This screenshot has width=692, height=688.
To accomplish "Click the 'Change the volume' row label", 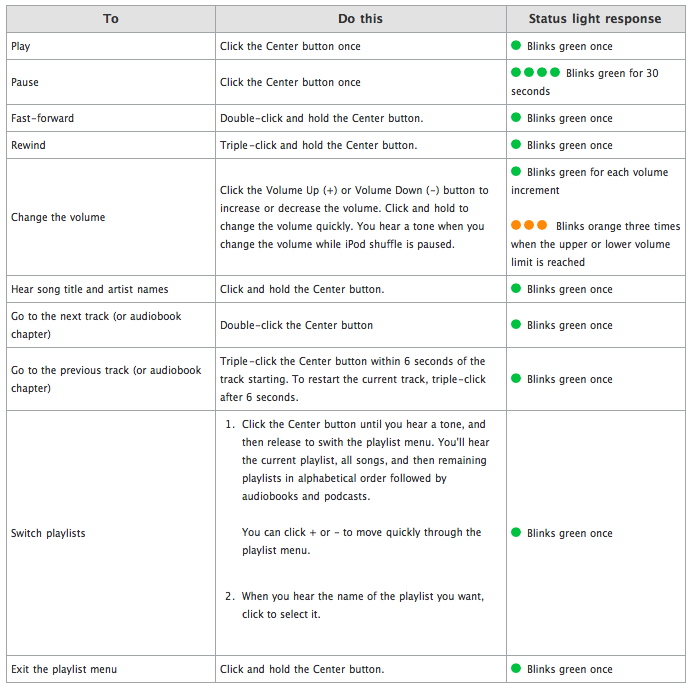I will click(x=58, y=217).
